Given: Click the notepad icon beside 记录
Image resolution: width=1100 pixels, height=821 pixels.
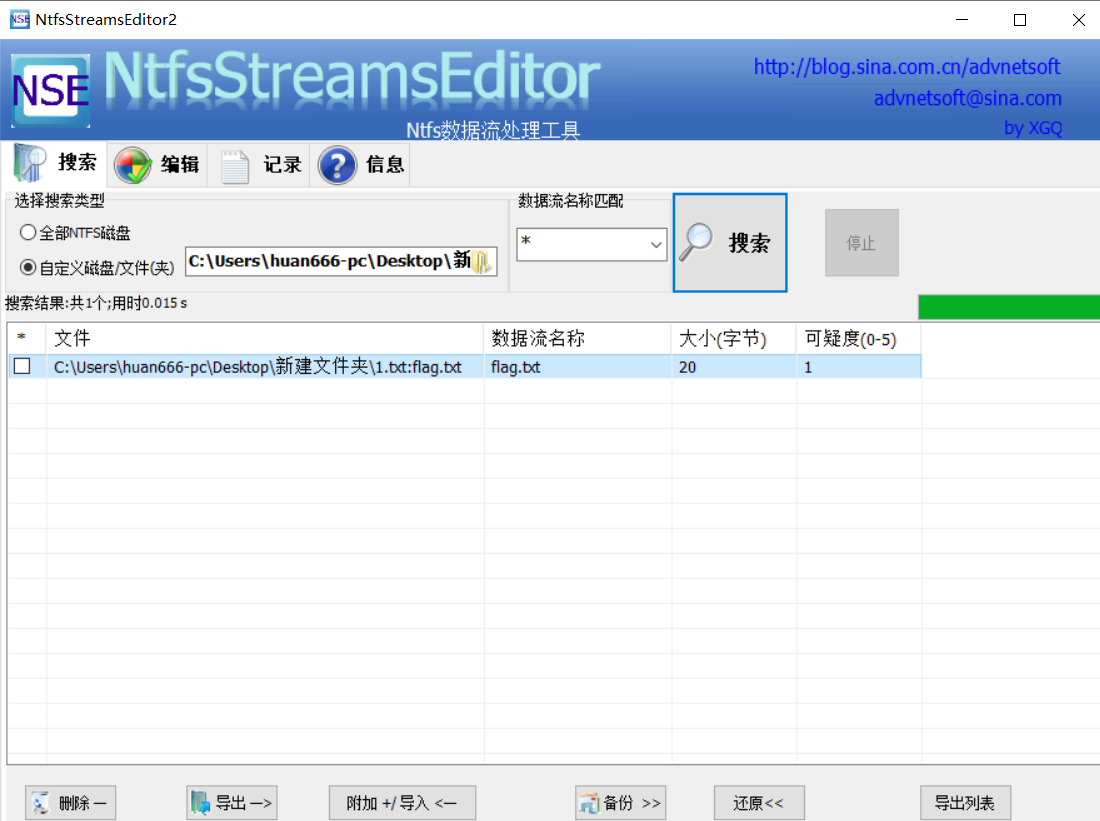Looking at the screenshot, I should click(235, 166).
